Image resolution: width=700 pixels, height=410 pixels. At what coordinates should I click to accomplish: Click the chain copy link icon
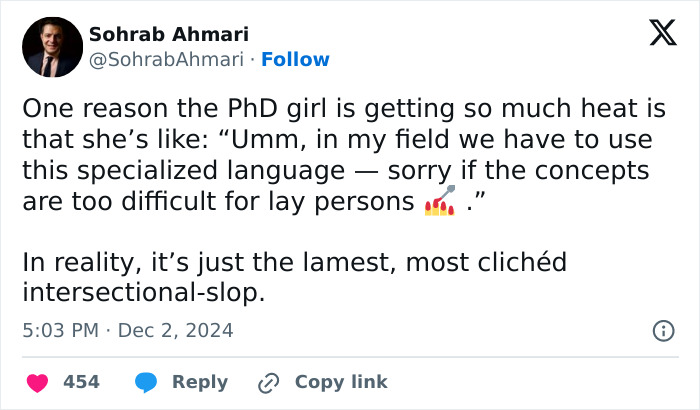click(x=268, y=382)
